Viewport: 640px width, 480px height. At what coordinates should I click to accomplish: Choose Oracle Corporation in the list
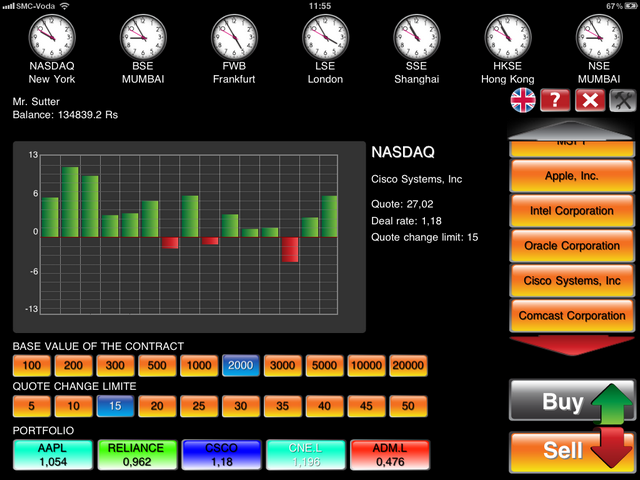click(x=572, y=246)
